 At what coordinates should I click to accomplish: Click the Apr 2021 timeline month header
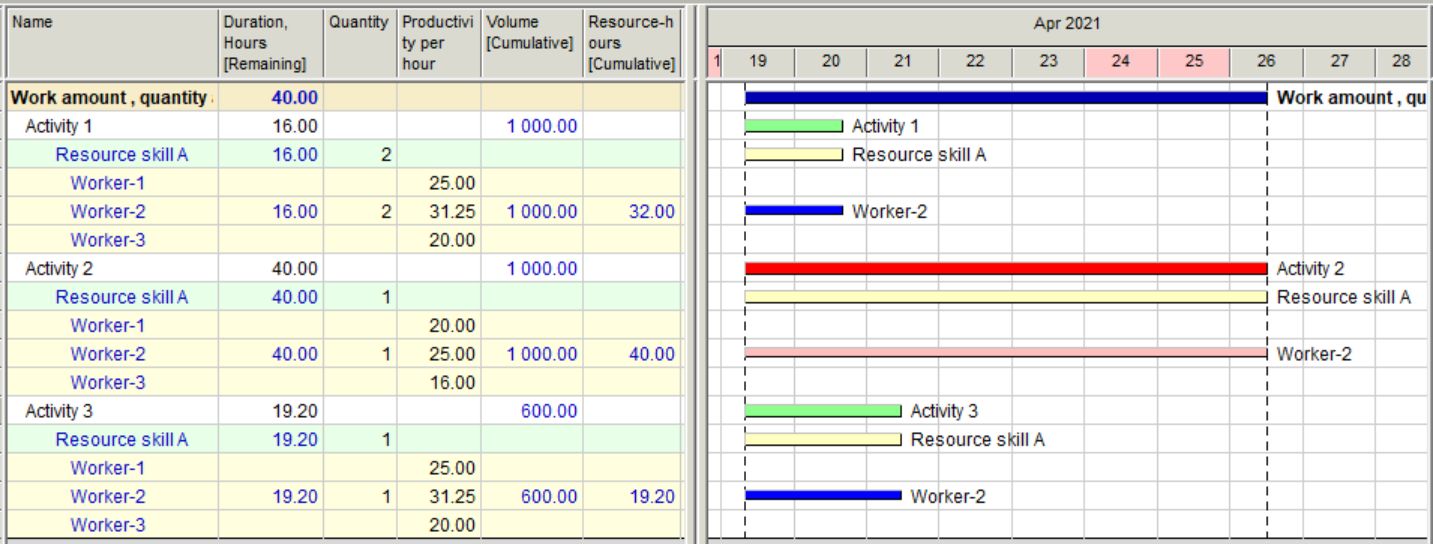(x=1066, y=24)
